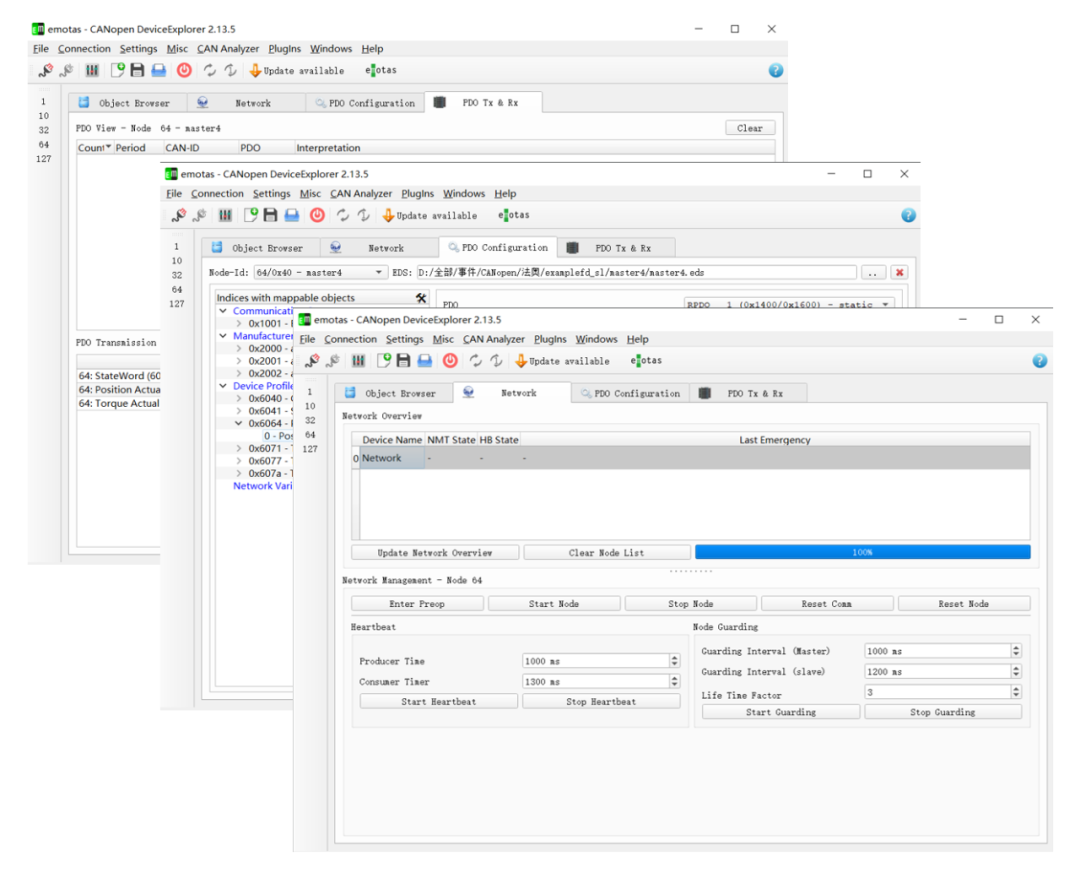The width and height of the screenshot is (1080, 878).
Task: Click Guarding Interval (slave) 1200 ms field
Action: point(937,671)
